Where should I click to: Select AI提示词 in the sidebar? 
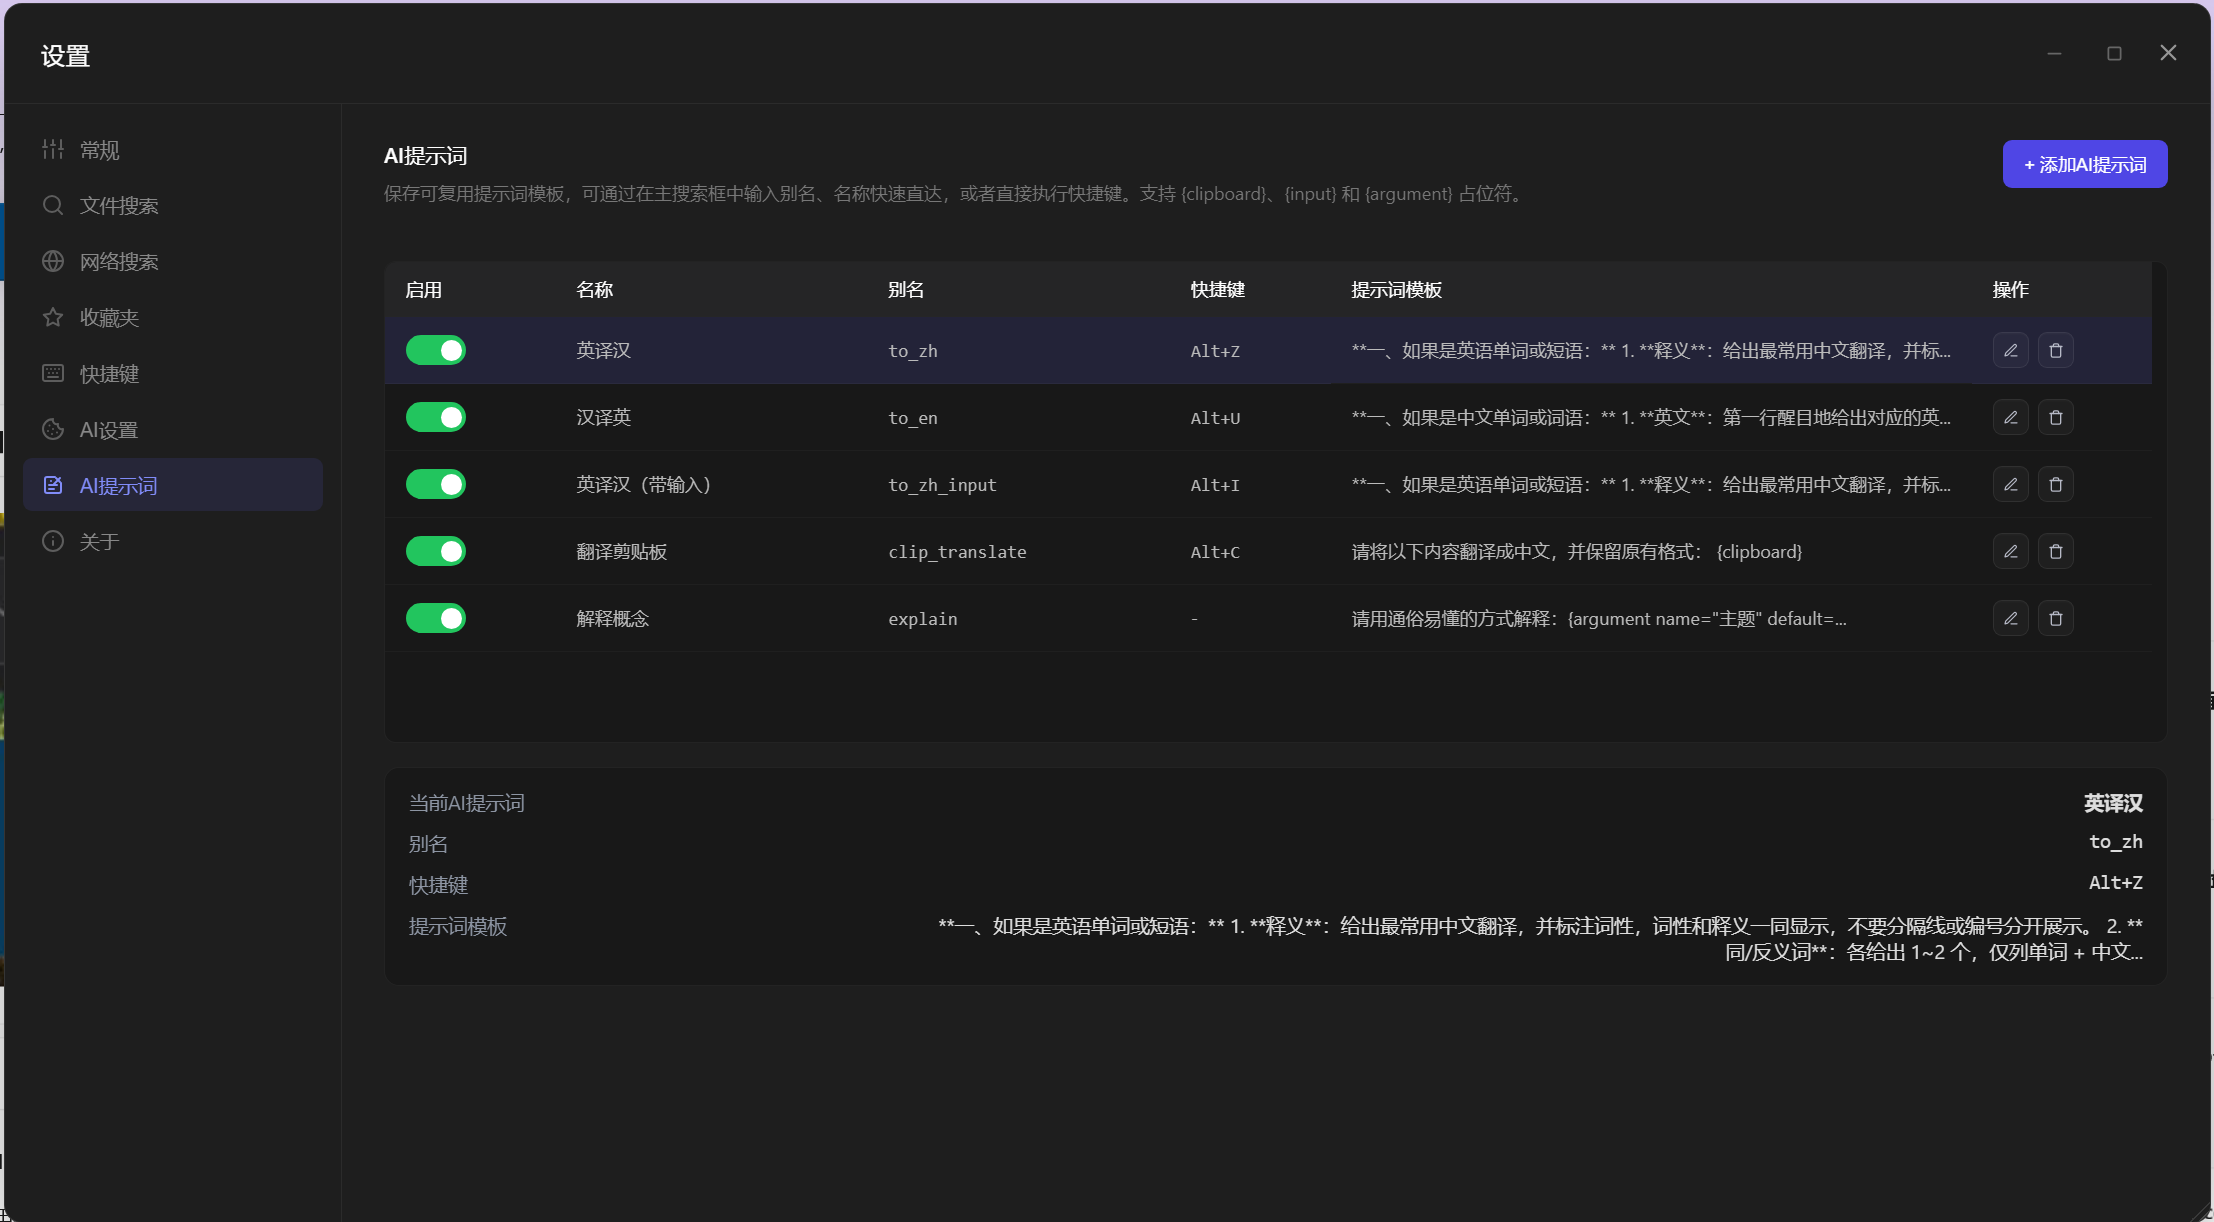pyautogui.click(x=173, y=485)
